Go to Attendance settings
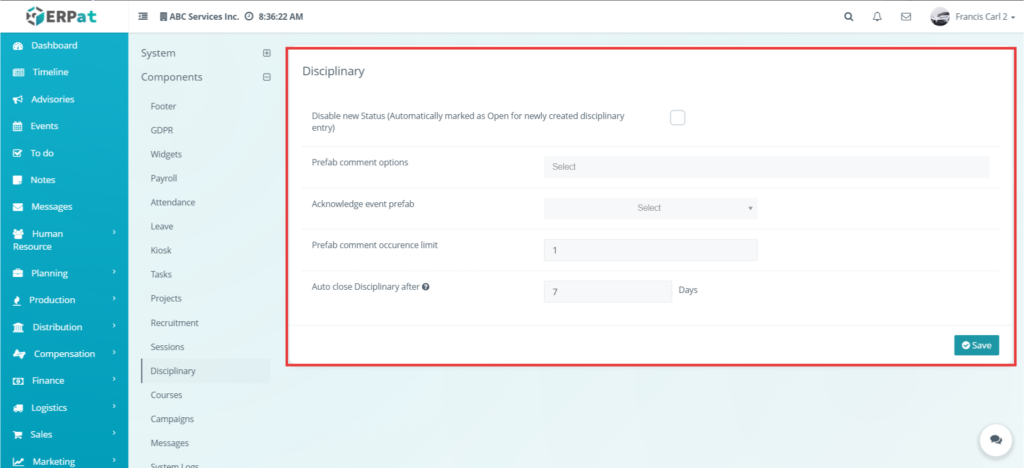The image size is (1024, 468). 173,202
